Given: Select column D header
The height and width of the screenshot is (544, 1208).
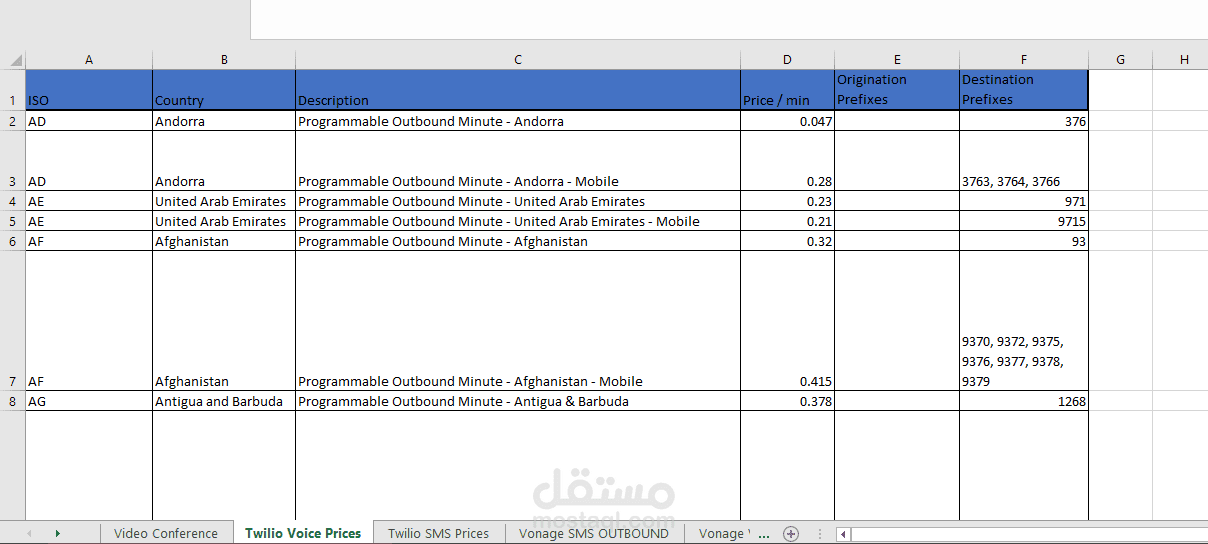Looking at the screenshot, I should coord(787,60).
